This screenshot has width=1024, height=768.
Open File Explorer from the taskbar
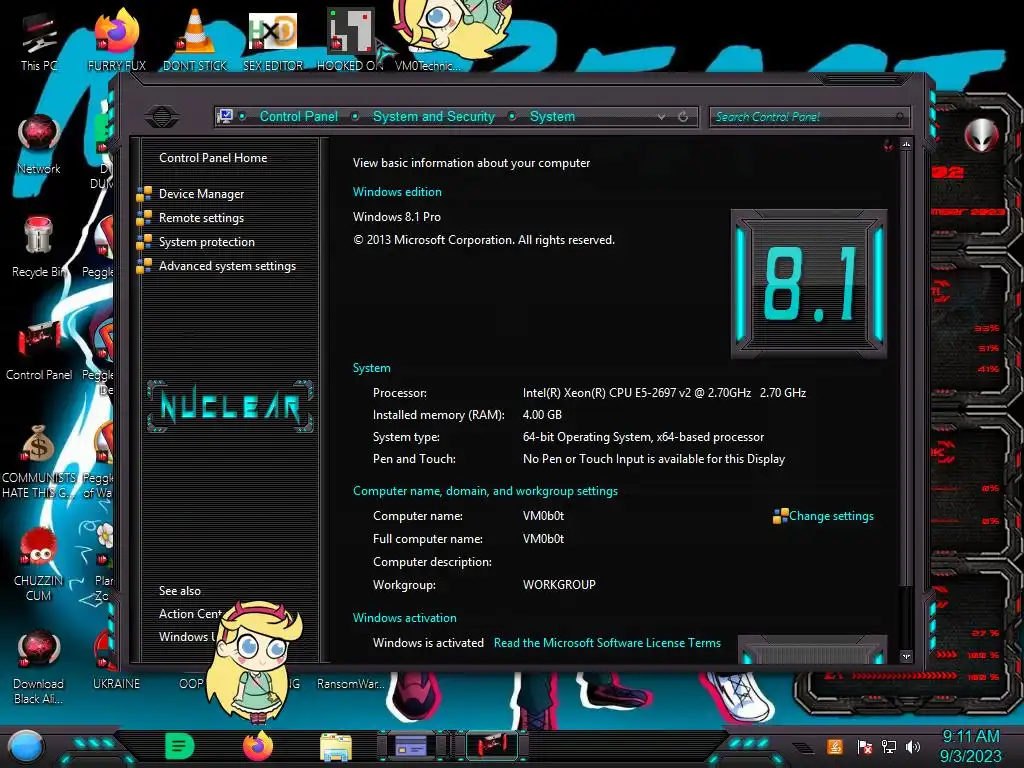336,746
